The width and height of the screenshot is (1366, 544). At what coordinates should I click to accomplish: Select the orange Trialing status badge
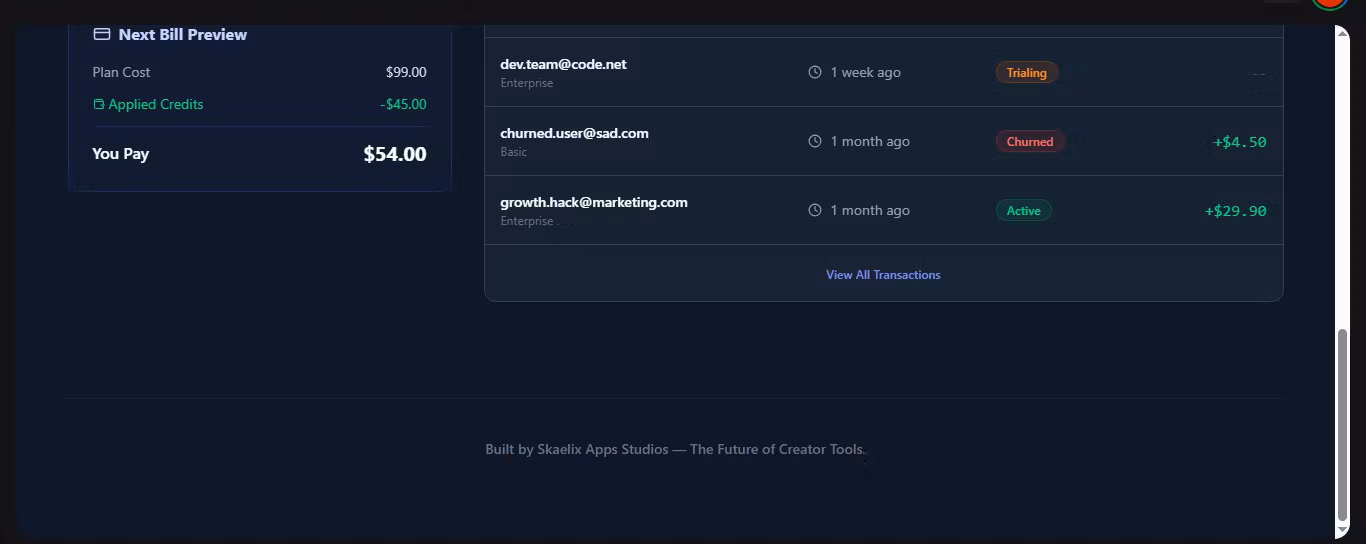(1027, 72)
